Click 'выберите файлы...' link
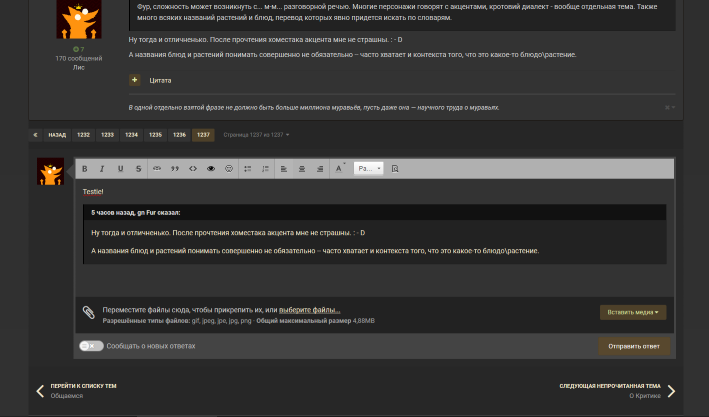Image resolution: width=709 pixels, height=417 pixels. (310, 310)
